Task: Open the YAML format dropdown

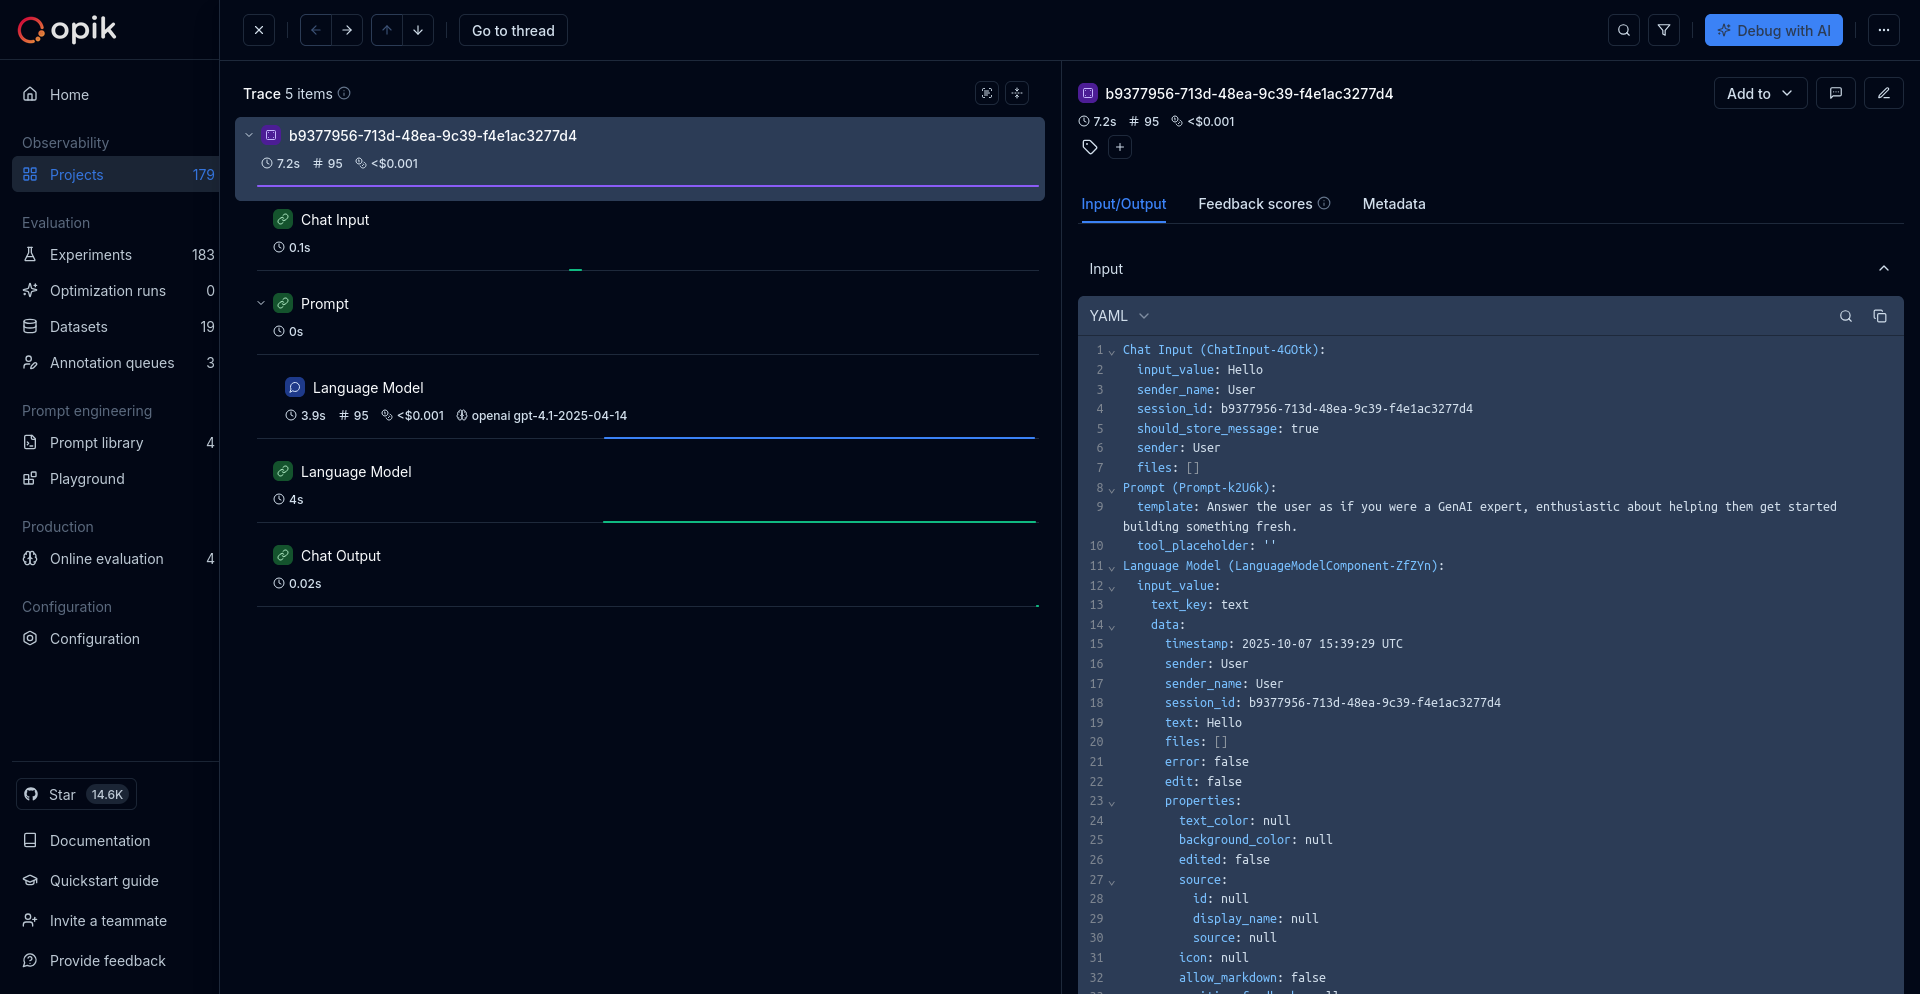Action: 1119,316
